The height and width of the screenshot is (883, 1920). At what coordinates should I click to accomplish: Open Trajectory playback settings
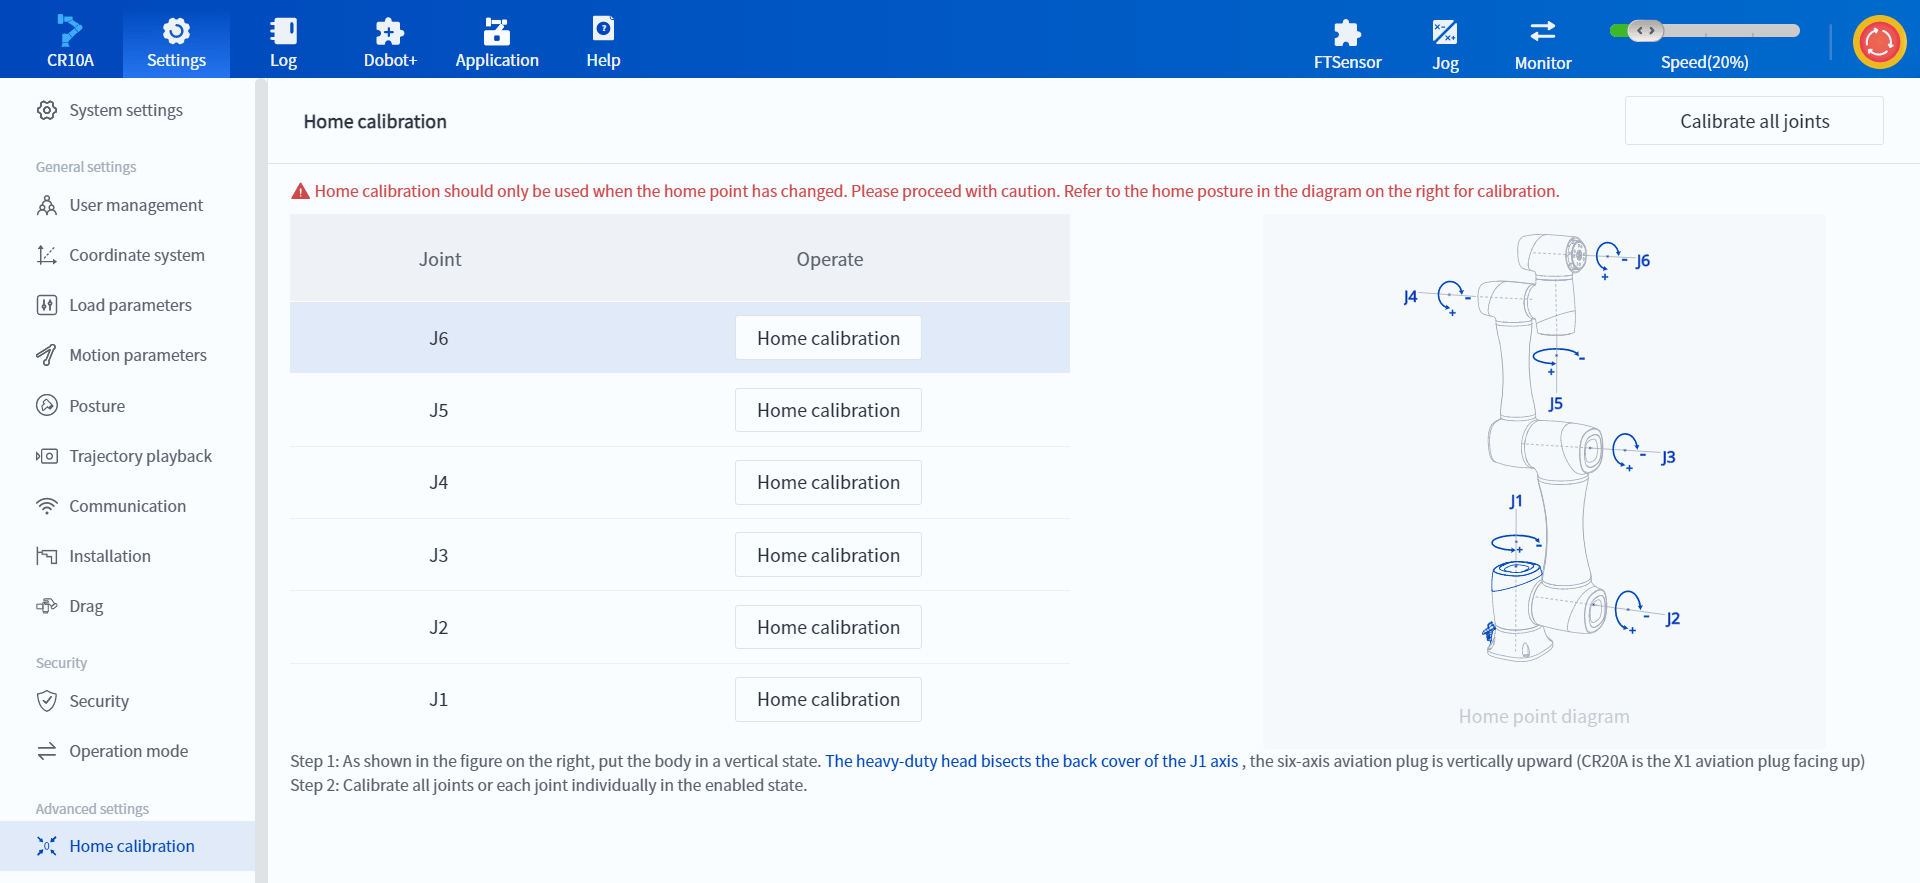tap(140, 456)
